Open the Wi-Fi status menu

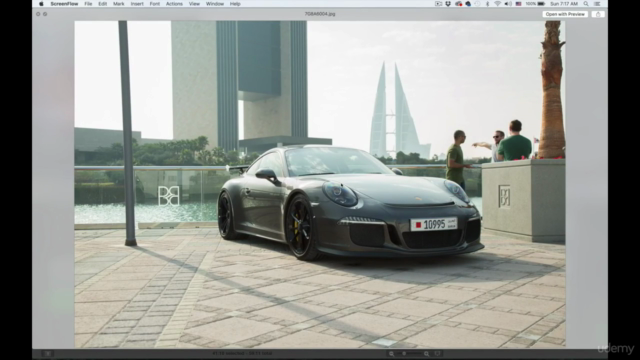pyautogui.click(x=498, y=4)
